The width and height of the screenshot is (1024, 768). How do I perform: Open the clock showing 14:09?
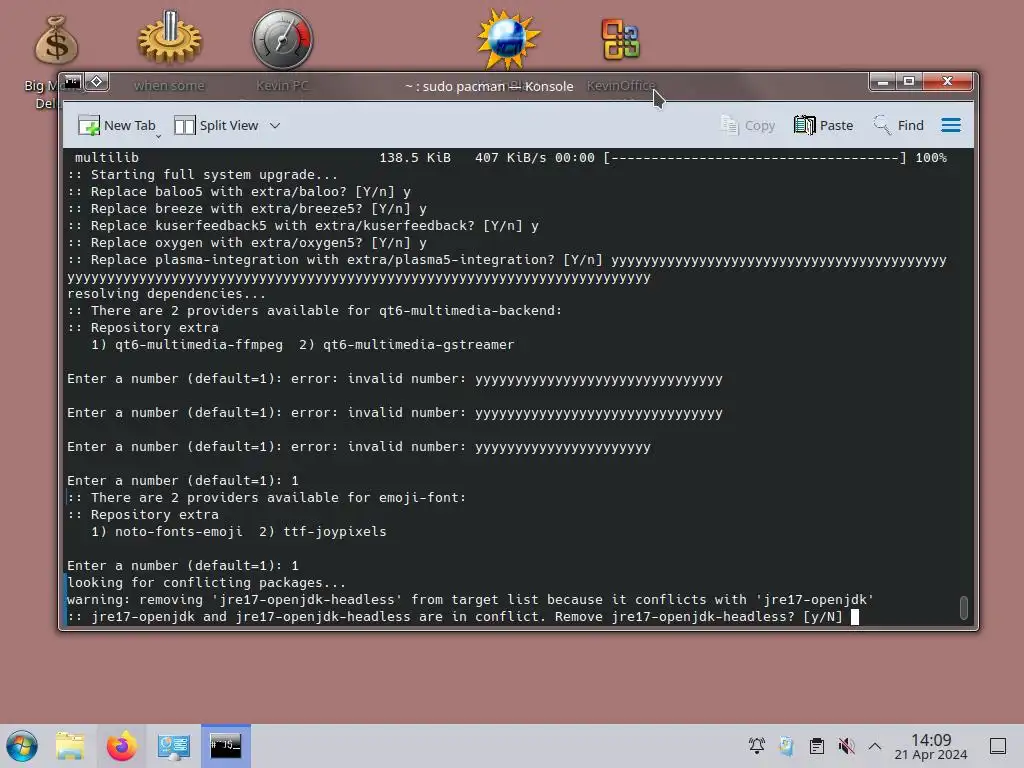tap(931, 746)
